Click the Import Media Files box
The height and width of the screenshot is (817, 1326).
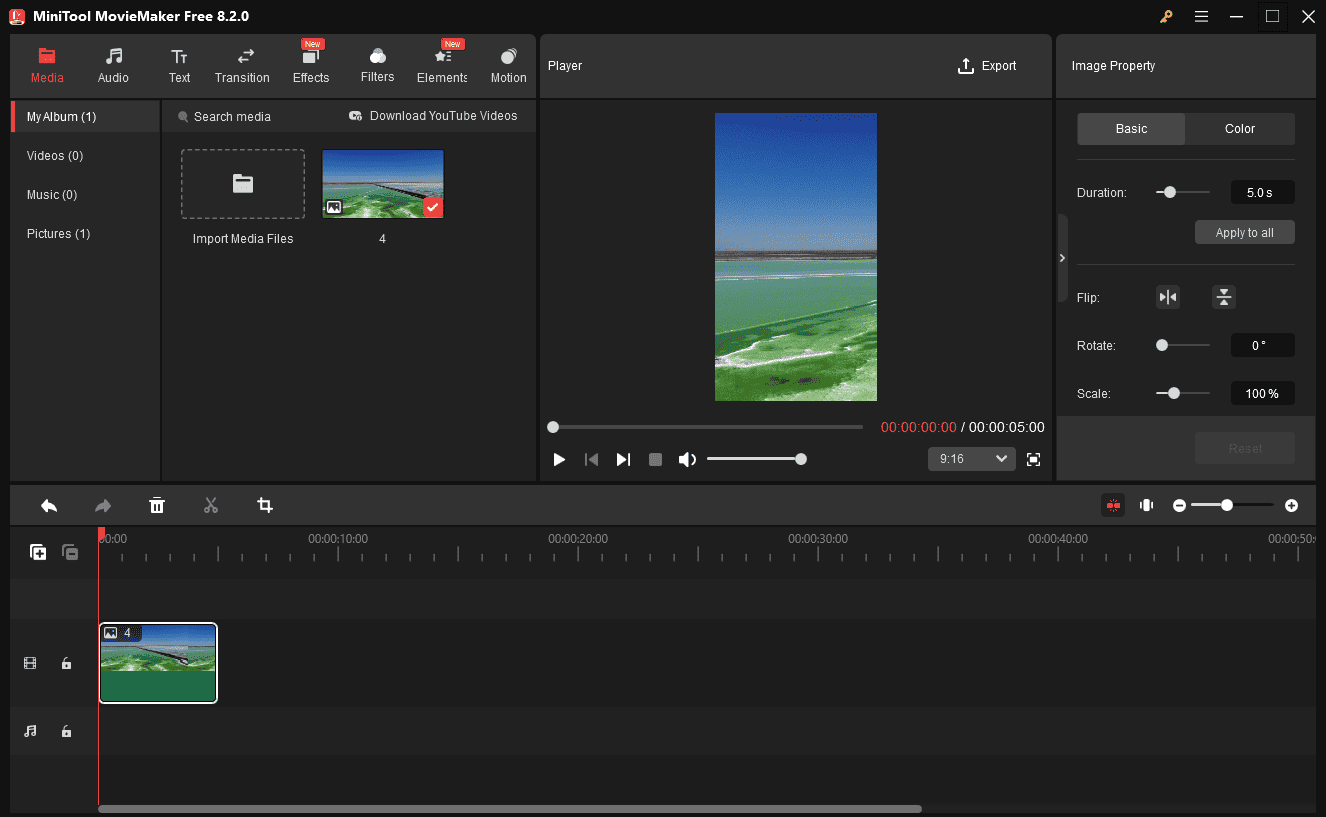pyautogui.click(x=243, y=184)
